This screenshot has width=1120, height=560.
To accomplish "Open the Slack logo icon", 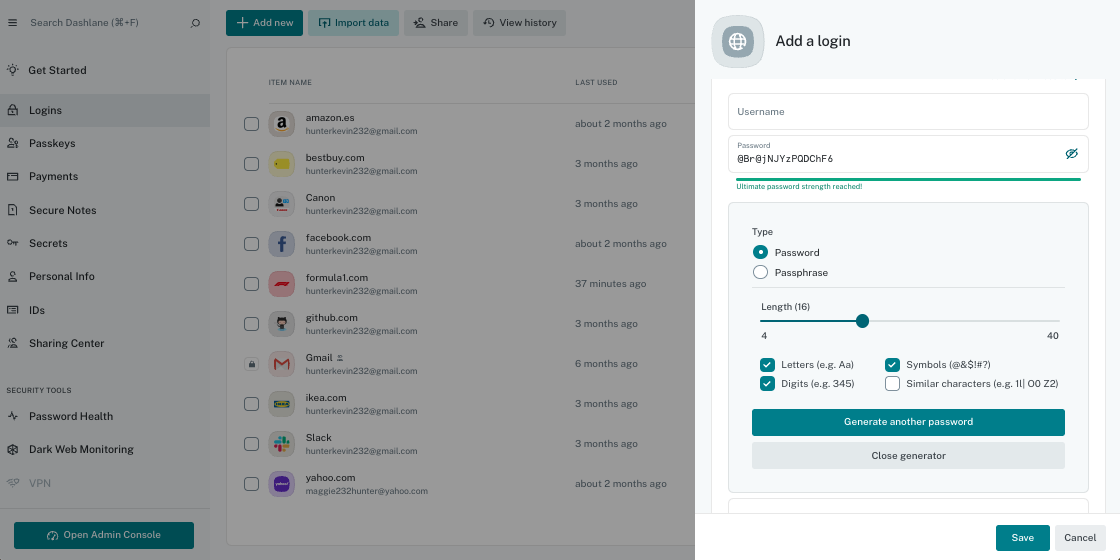I will [x=281, y=444].
